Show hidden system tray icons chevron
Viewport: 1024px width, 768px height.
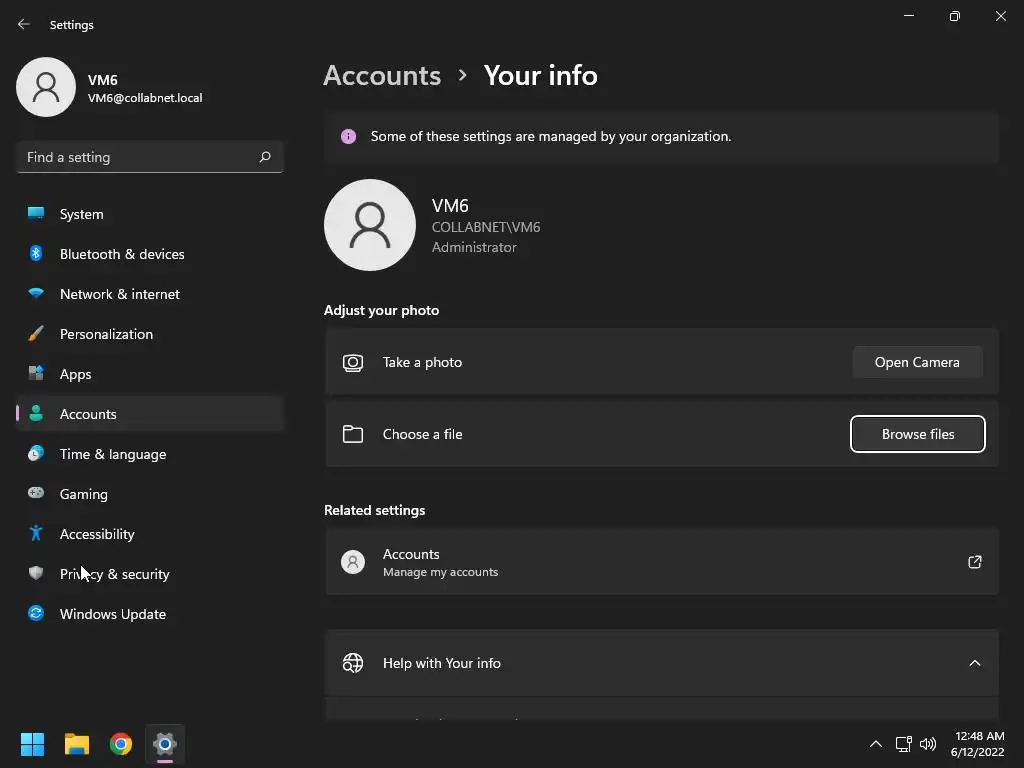click(875, 744)
